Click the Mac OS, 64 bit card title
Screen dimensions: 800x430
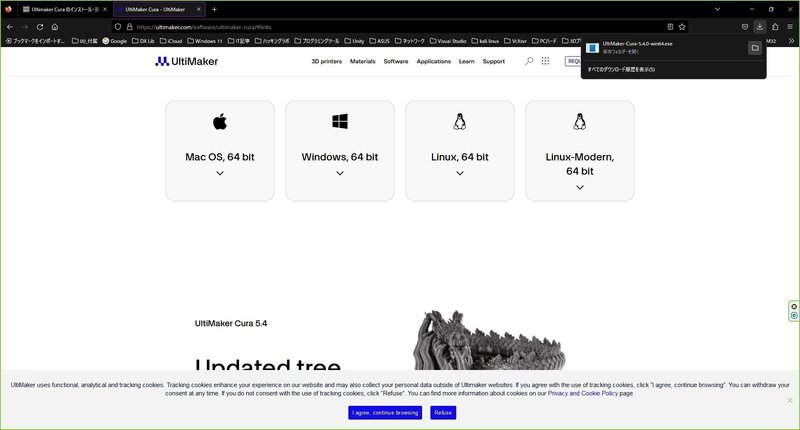220,157
